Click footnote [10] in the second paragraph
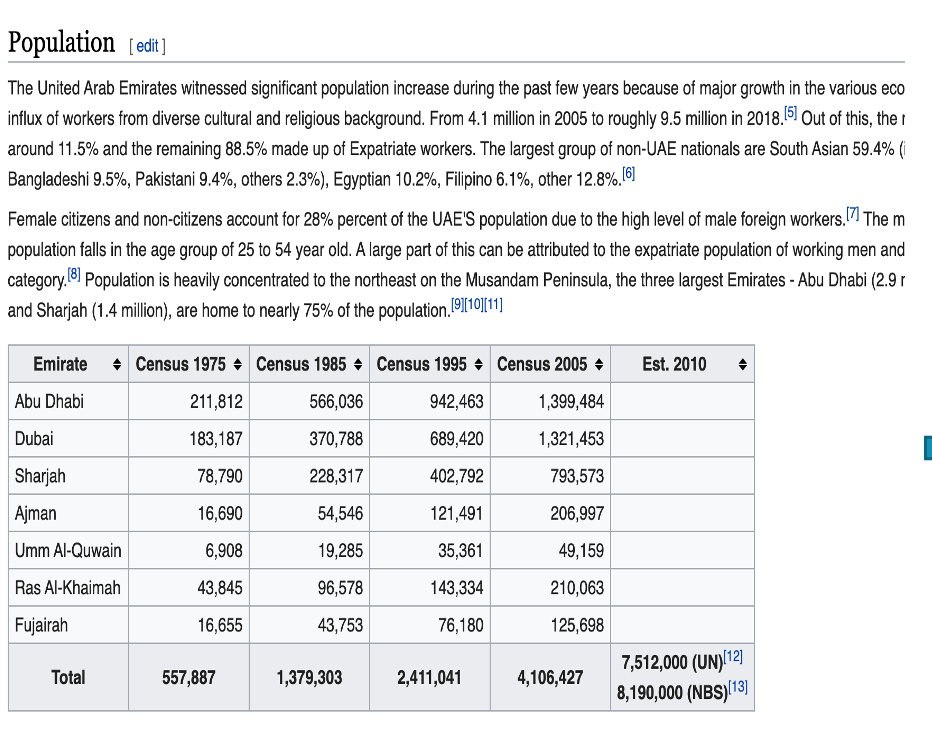Screen dimensions: 932x746 pos(474,306)
